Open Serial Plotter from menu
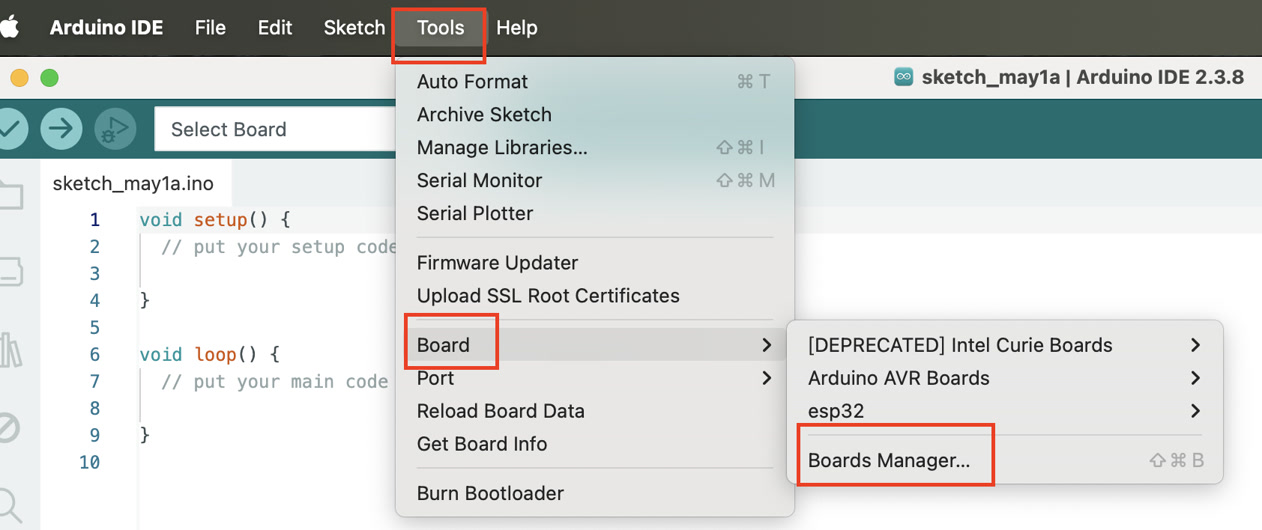 click(595, 214)
